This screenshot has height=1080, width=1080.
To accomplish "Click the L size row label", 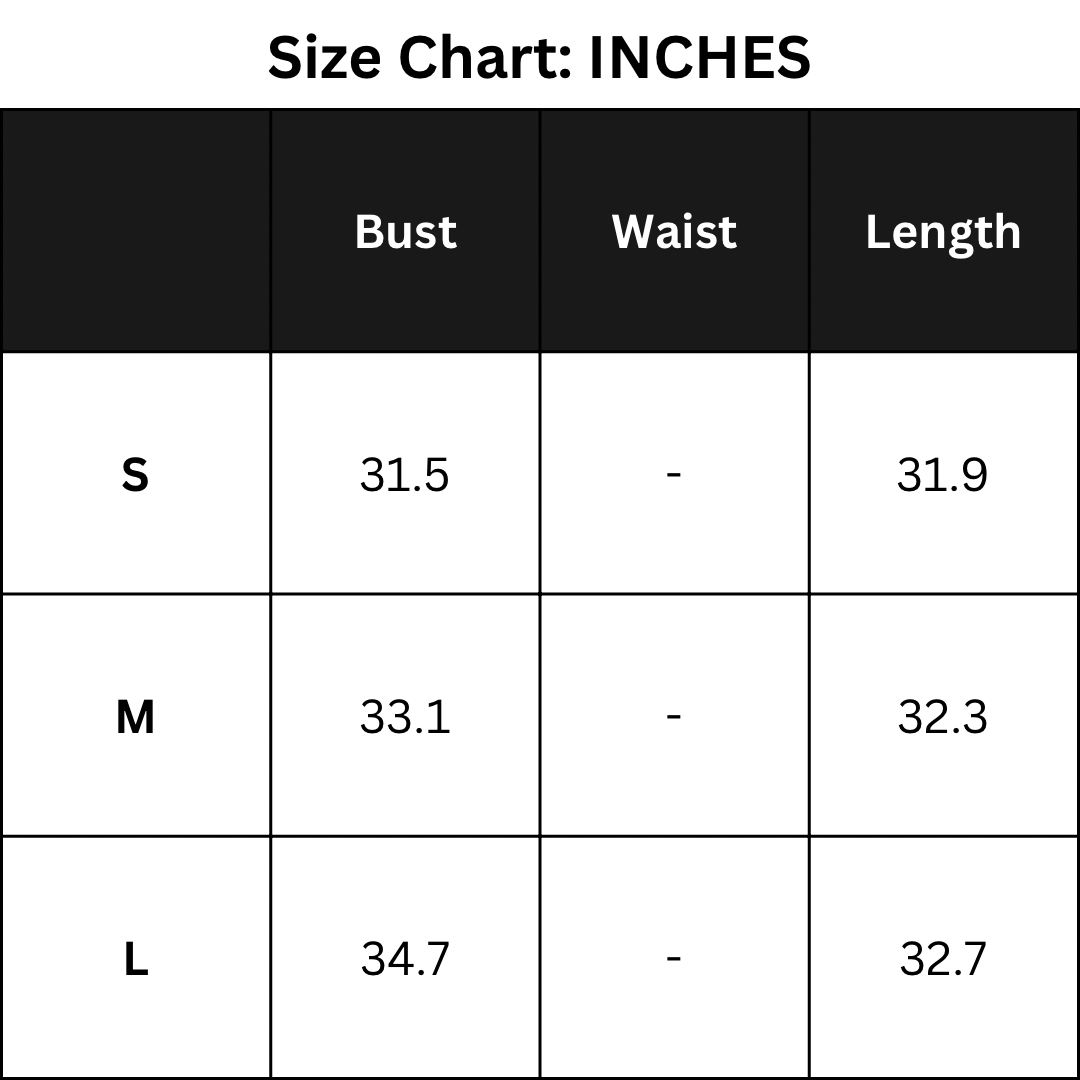I will 135,960.
